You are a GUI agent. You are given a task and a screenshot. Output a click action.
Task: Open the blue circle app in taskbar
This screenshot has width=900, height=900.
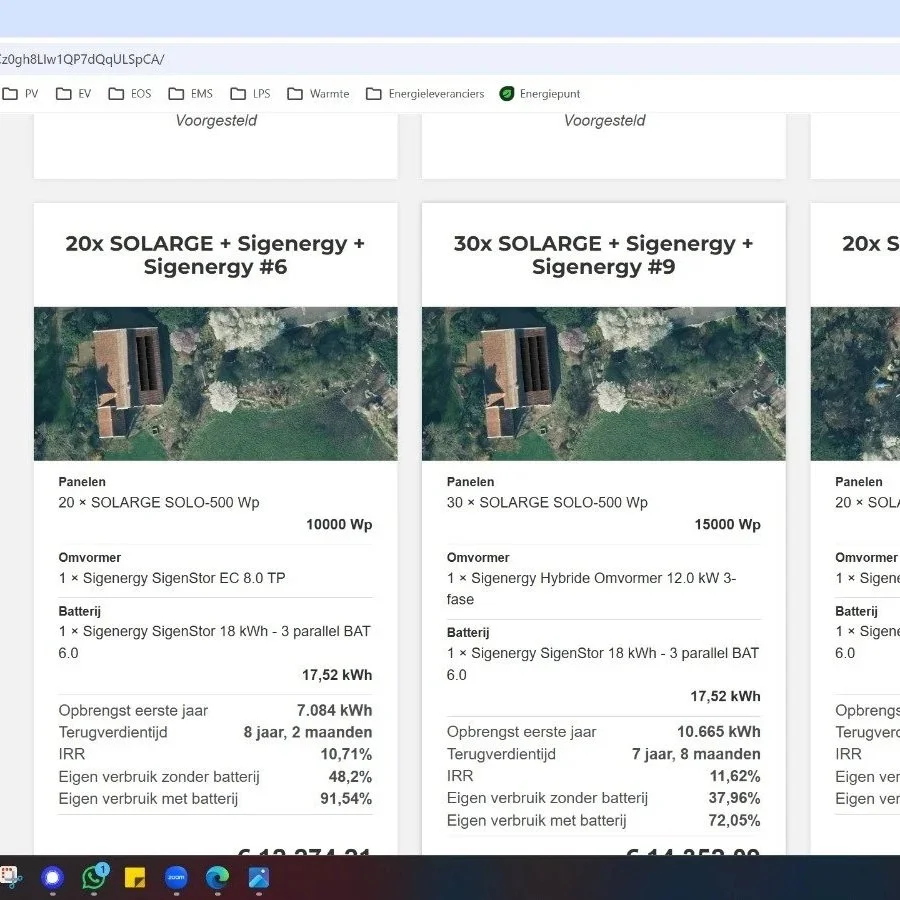pyautogui.click(x=52, y=878)
